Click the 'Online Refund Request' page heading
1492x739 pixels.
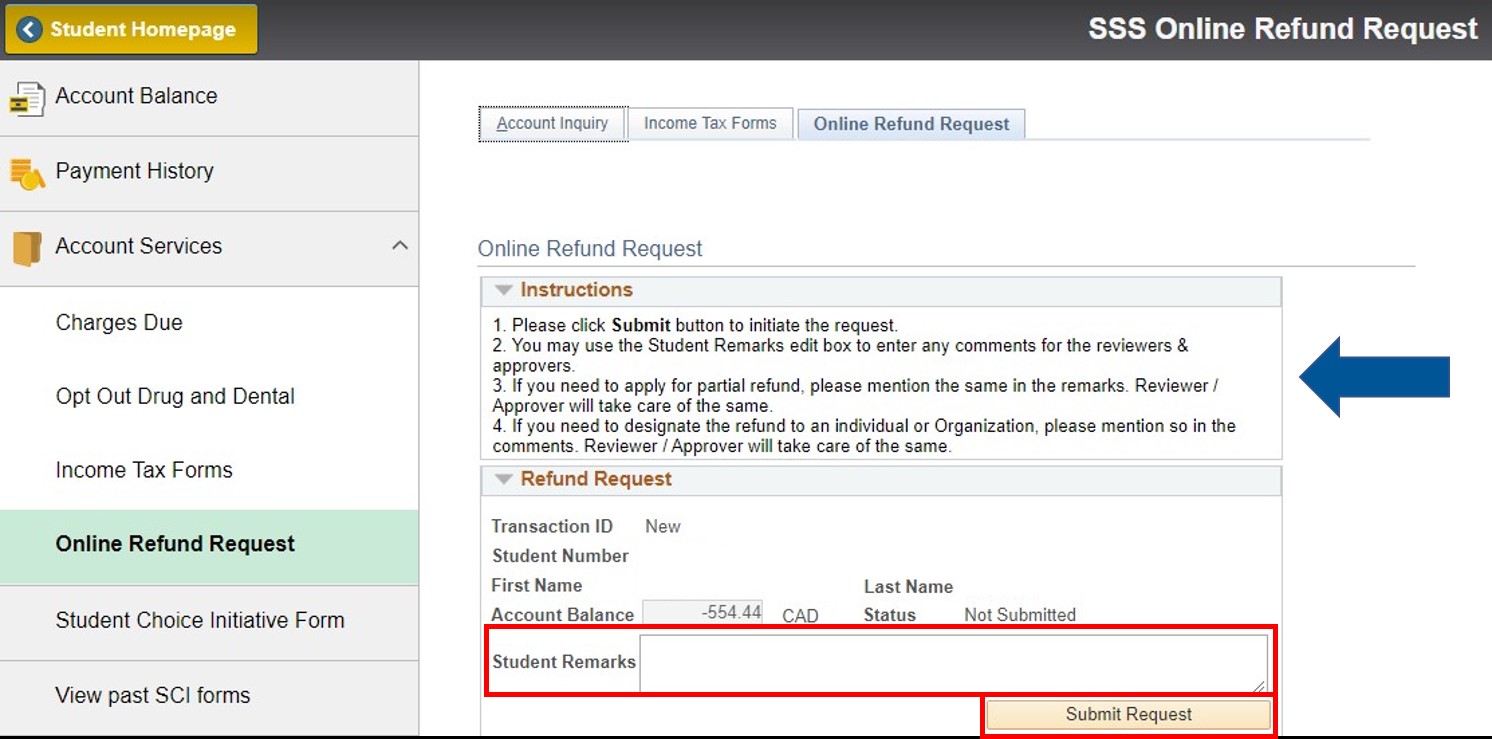[590, 249]
